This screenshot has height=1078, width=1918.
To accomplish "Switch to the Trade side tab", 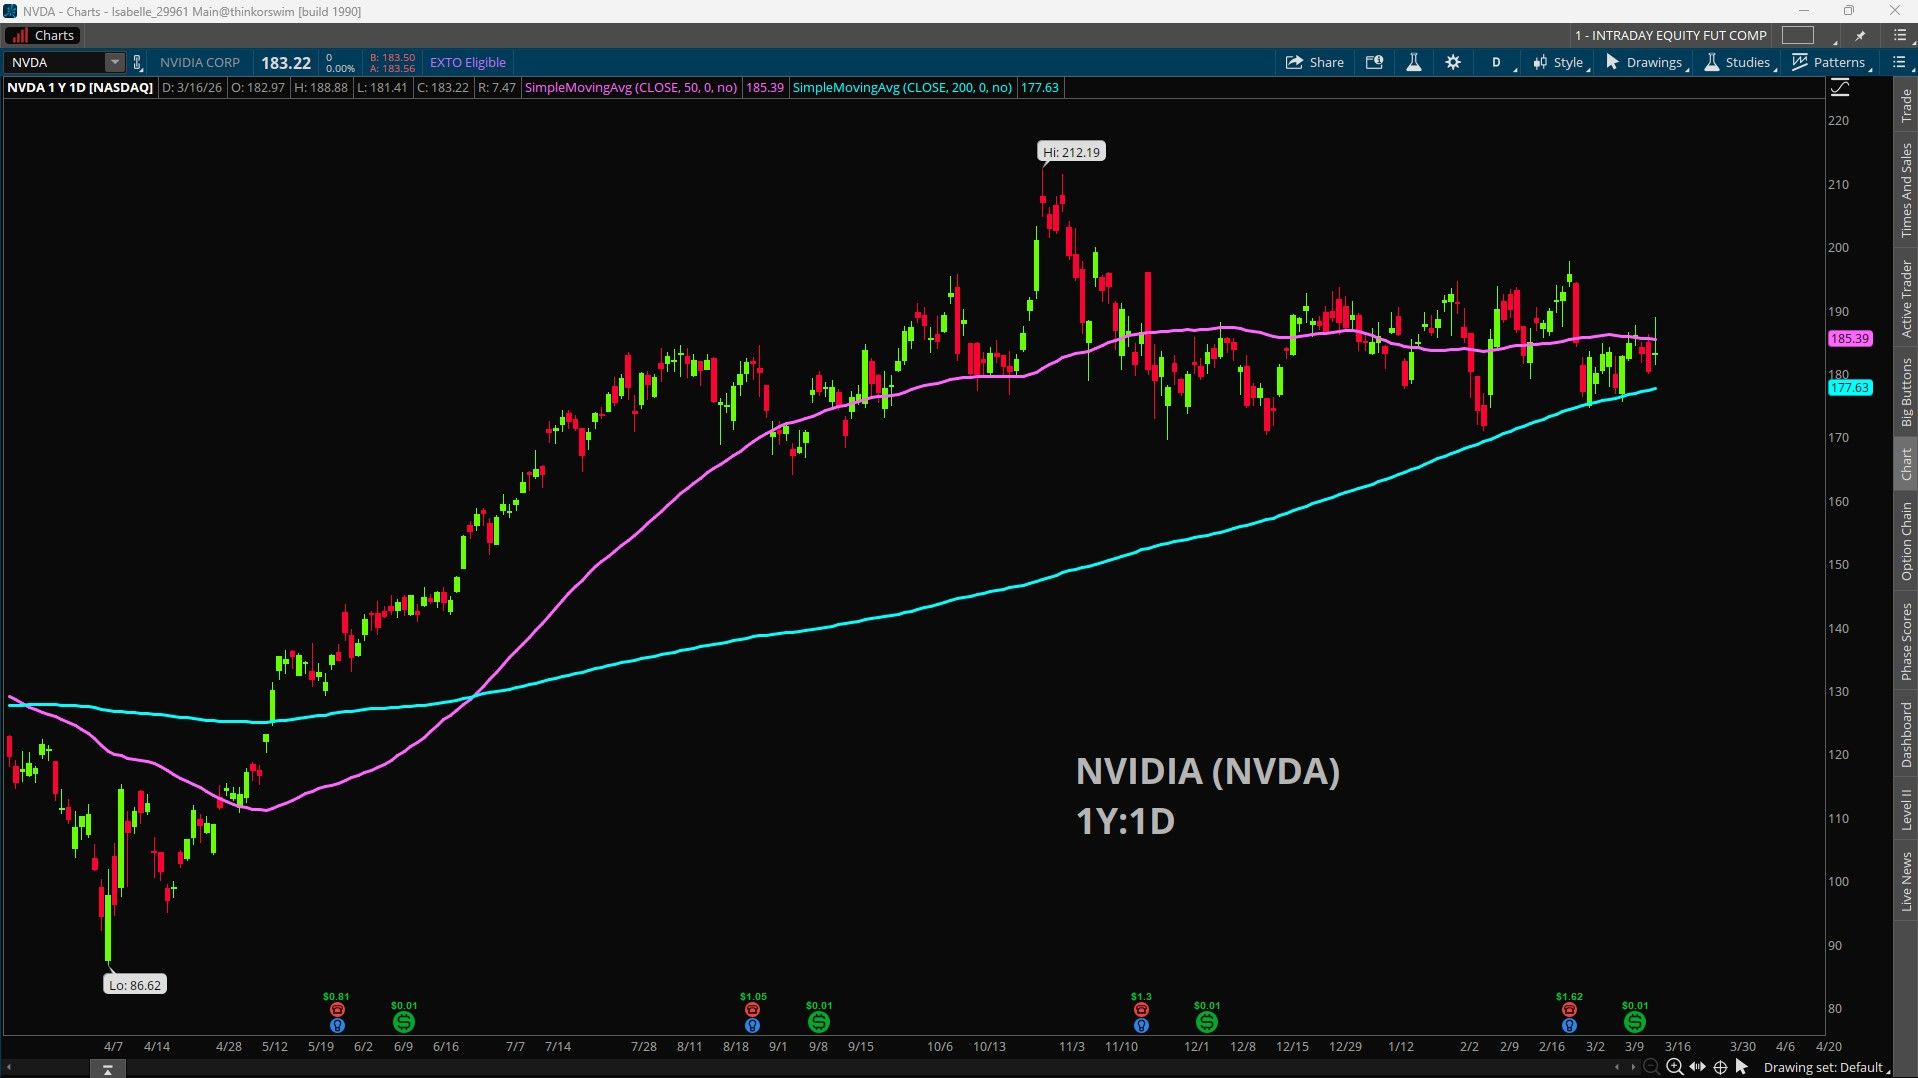I will tap(1907, 105).
